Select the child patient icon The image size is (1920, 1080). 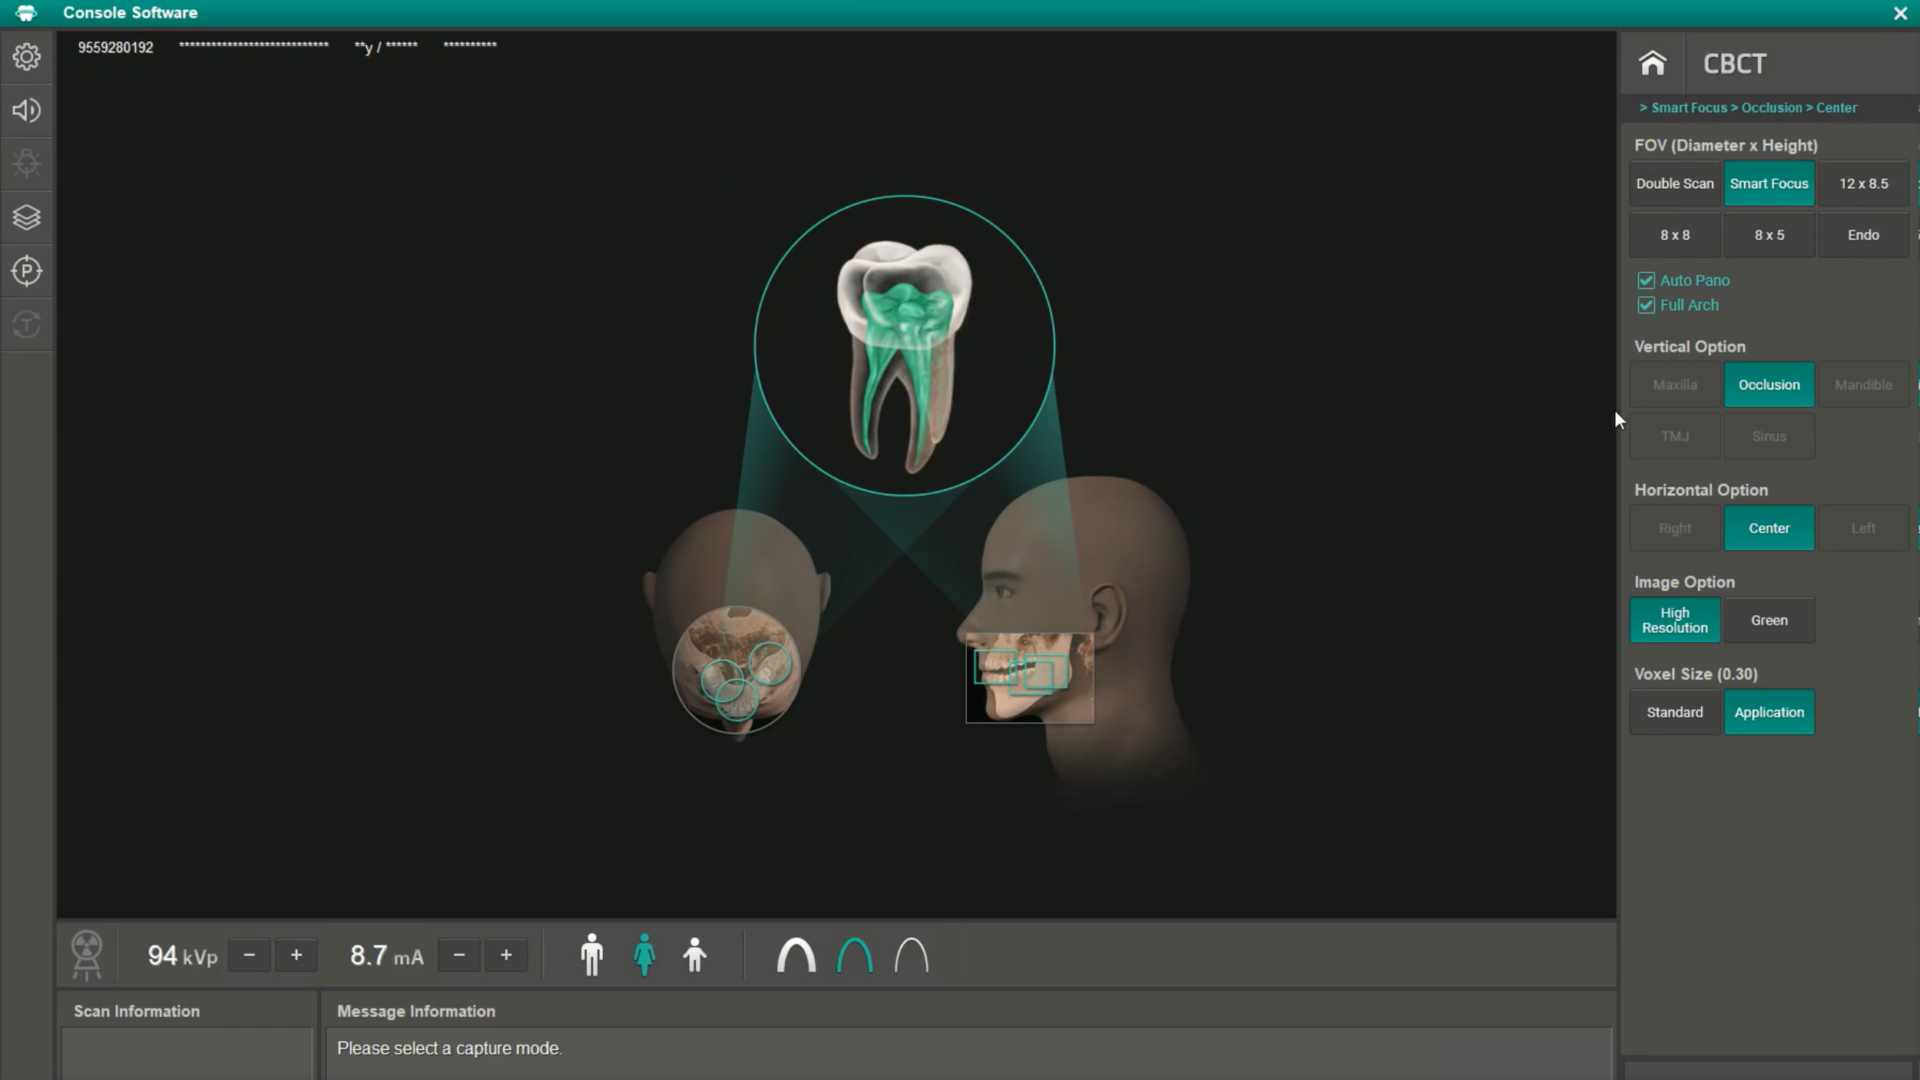[x=695, y=955]
